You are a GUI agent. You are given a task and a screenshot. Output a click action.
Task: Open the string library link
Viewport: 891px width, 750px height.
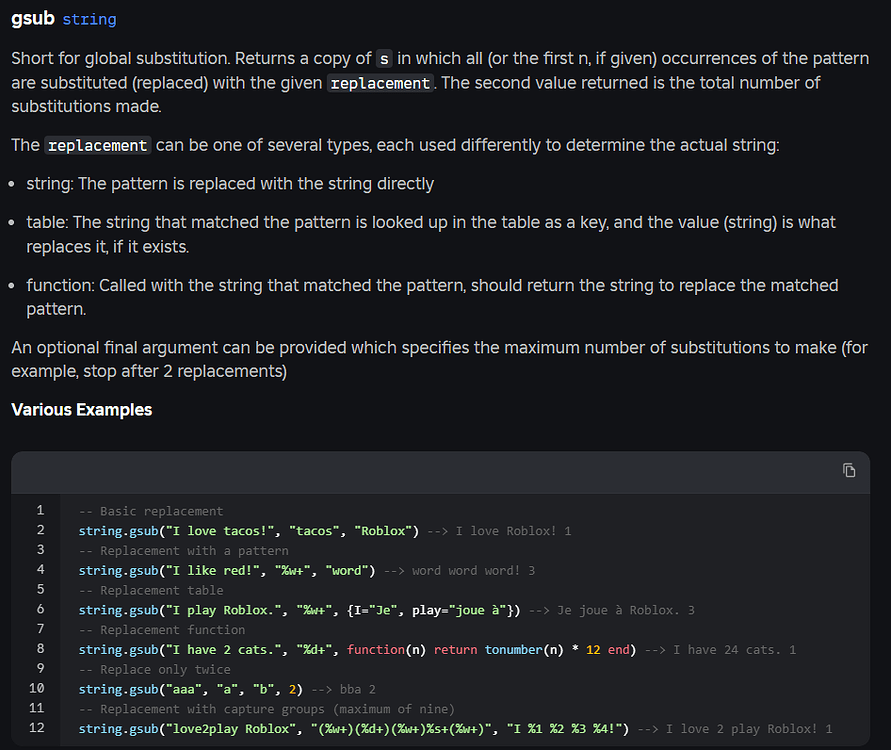[89, 19]
